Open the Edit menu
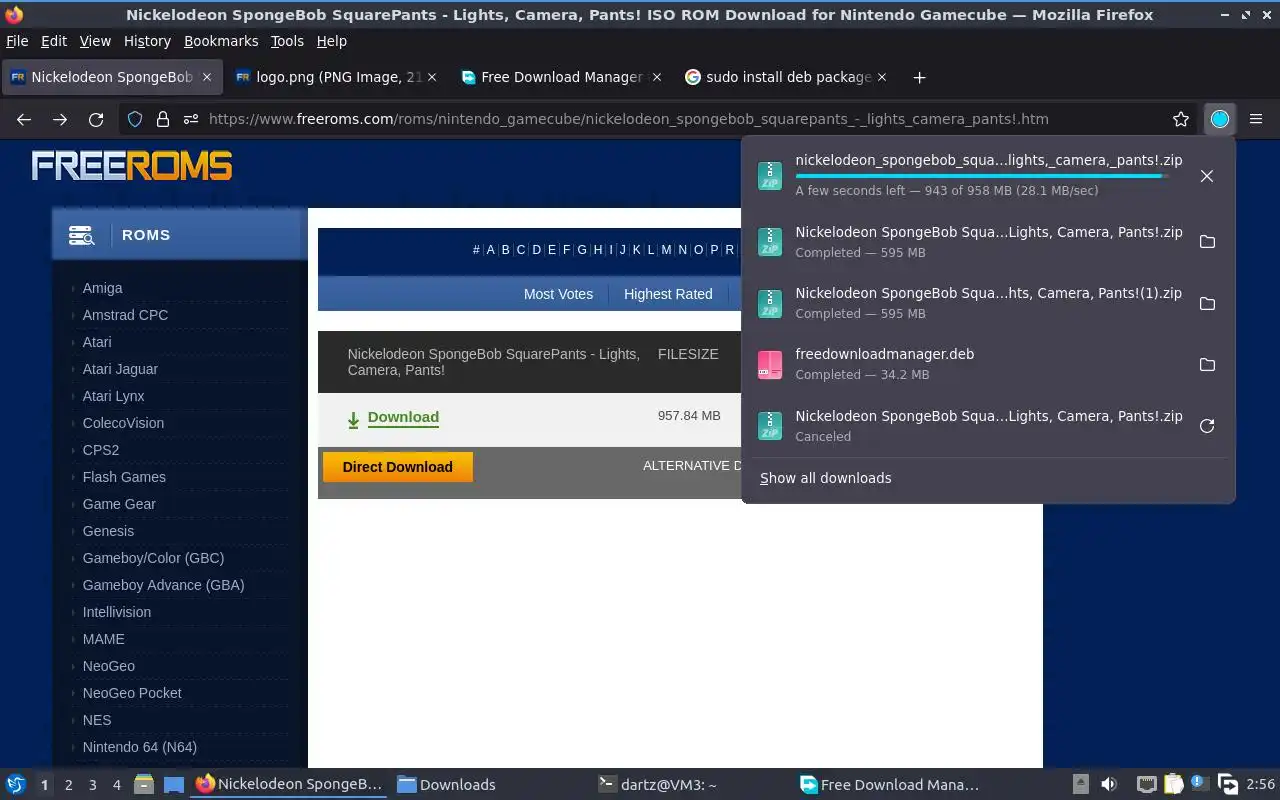 pyautogui.click(x=54, y=41)
